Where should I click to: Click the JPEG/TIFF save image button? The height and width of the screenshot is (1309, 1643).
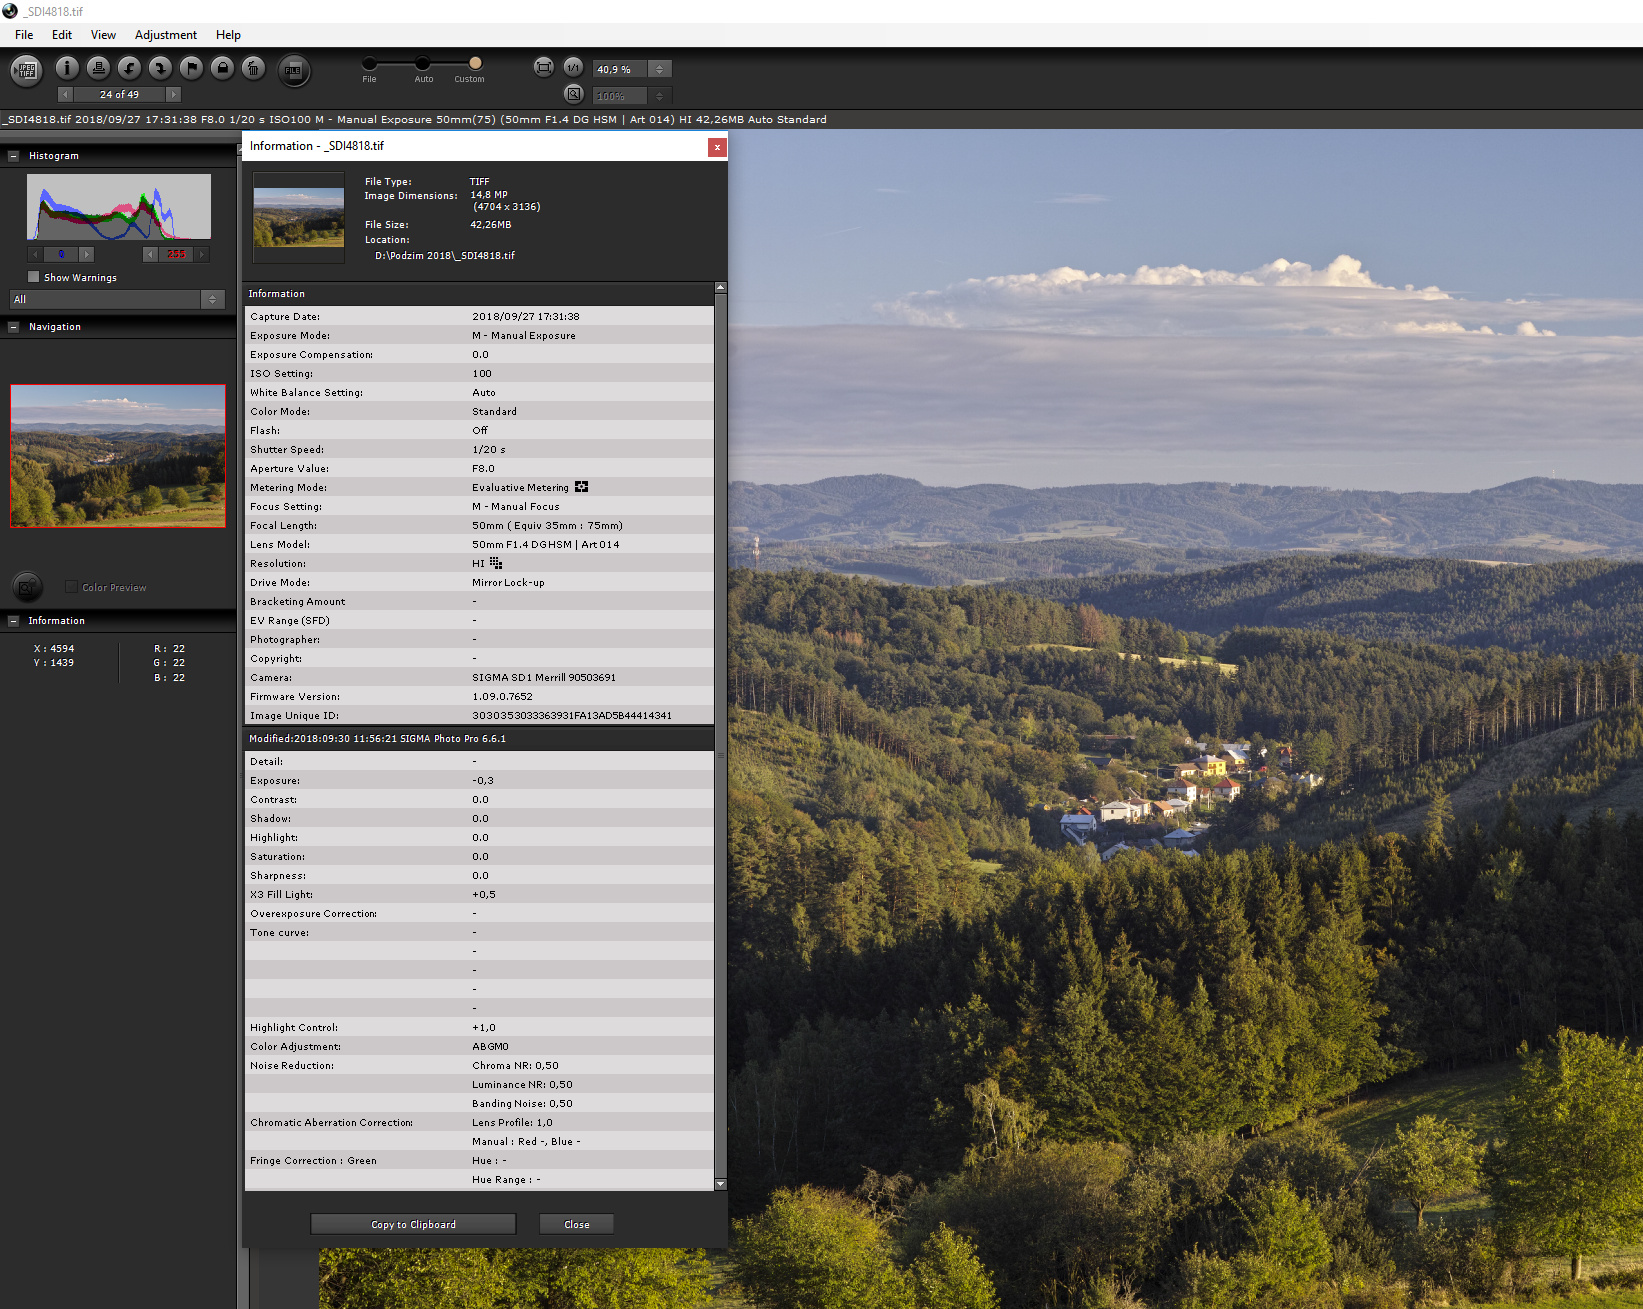click(27, 70)
